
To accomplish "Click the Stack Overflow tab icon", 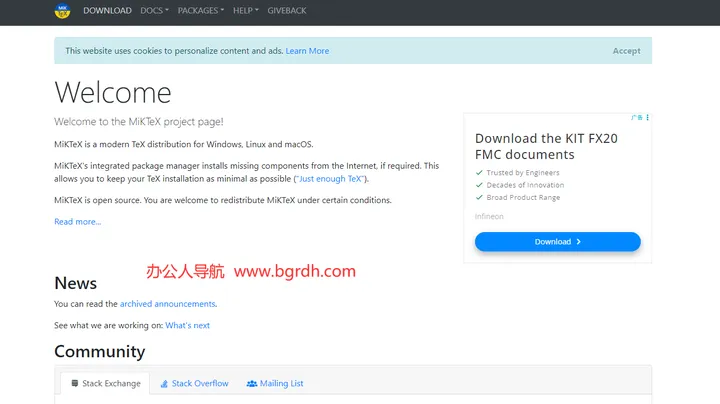I will (x=164, y=384).
